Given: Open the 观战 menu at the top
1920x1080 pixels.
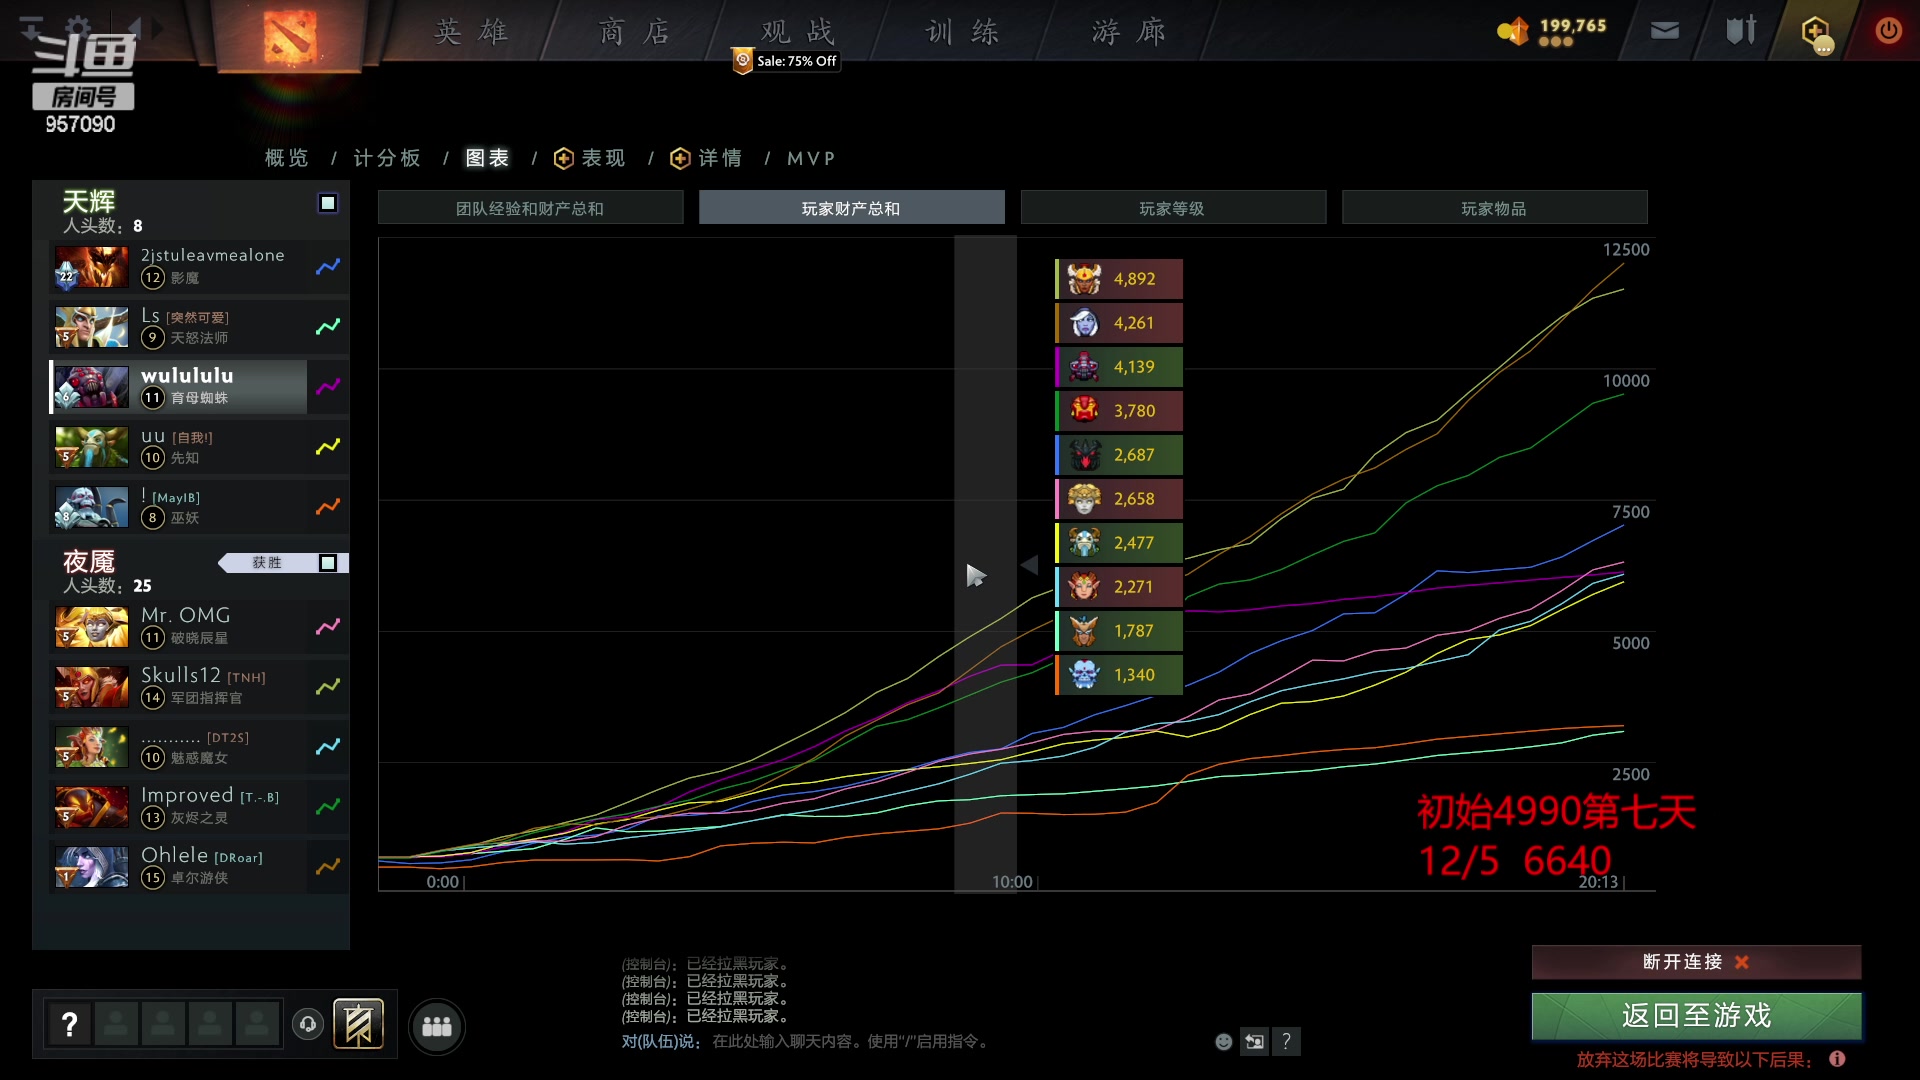Looking at the screenshot, I should pyautogui.click(x=795, y=31).
